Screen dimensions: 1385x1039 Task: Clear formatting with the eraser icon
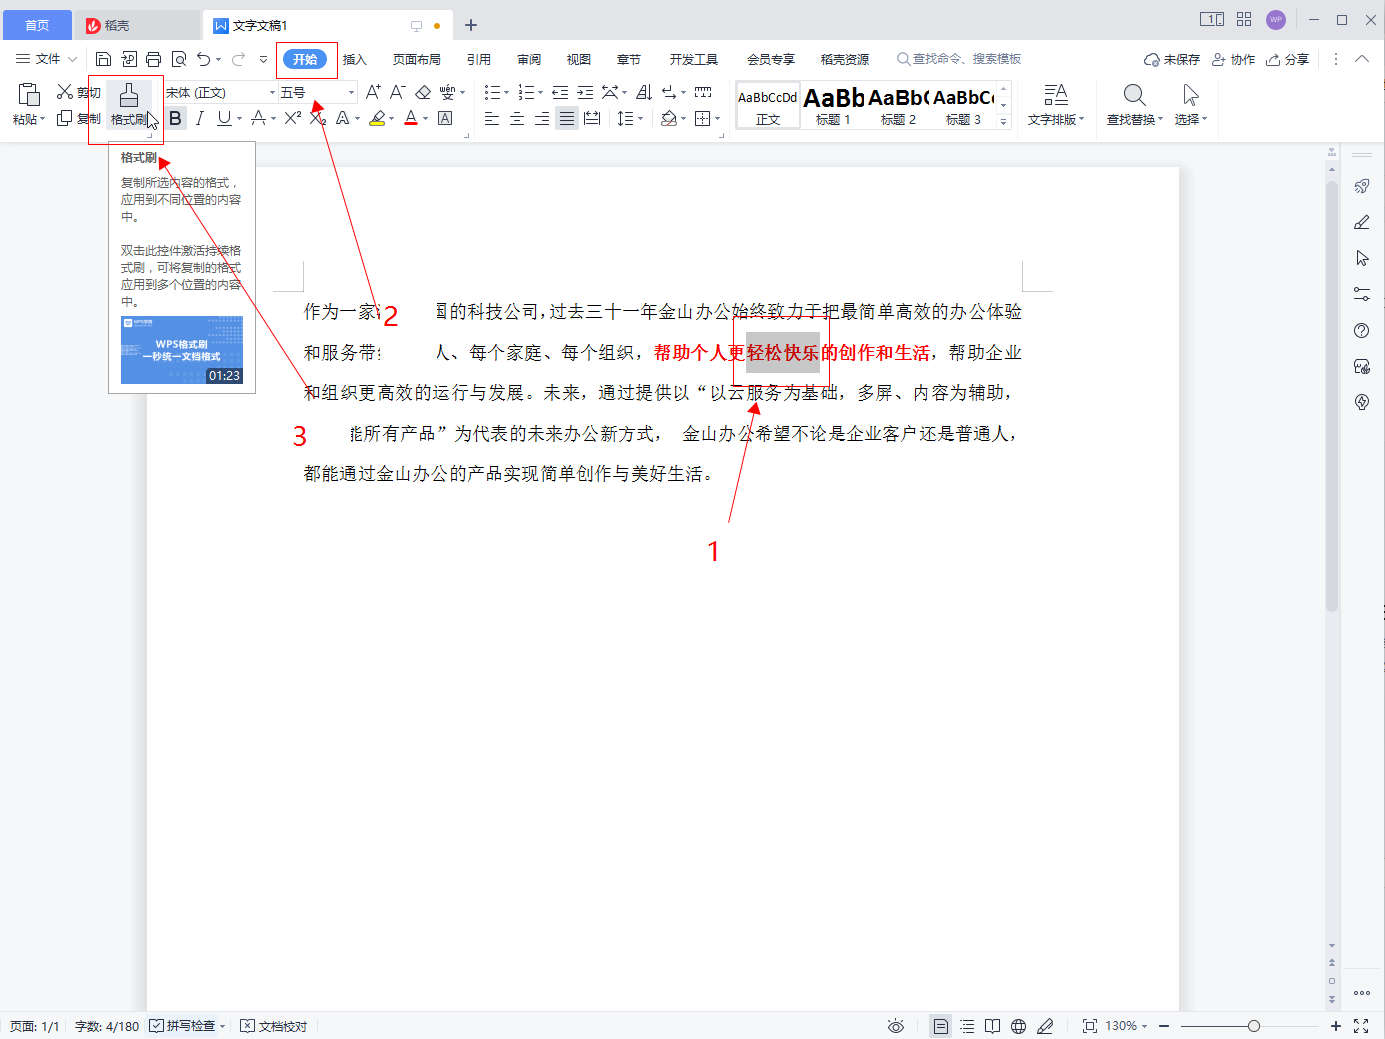pyautogui.click(x=423, y=92)
